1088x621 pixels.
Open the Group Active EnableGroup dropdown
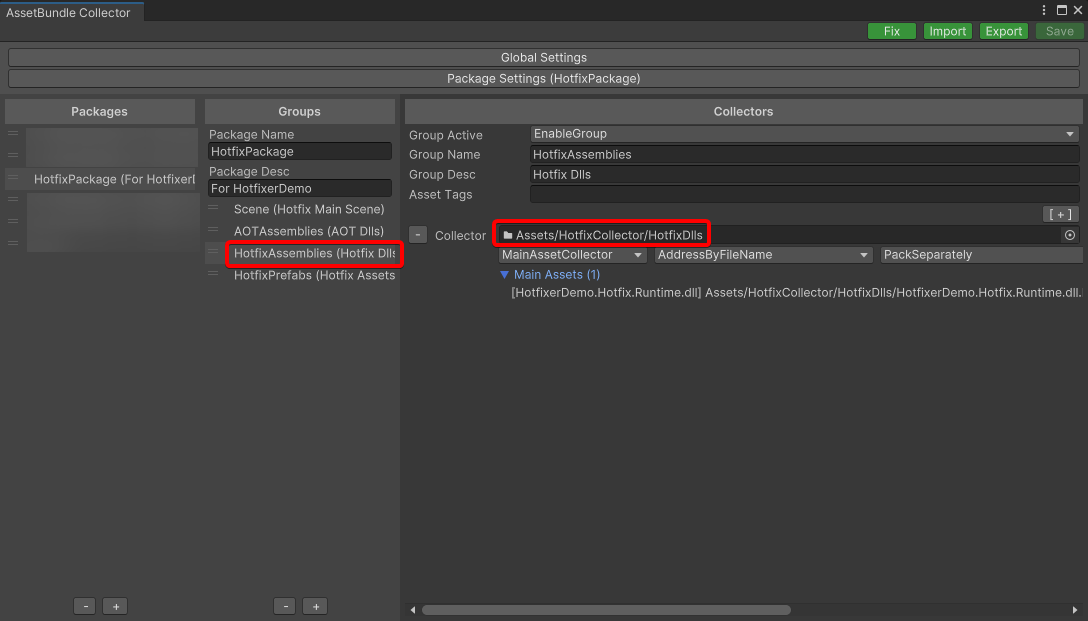click(804, 134)
